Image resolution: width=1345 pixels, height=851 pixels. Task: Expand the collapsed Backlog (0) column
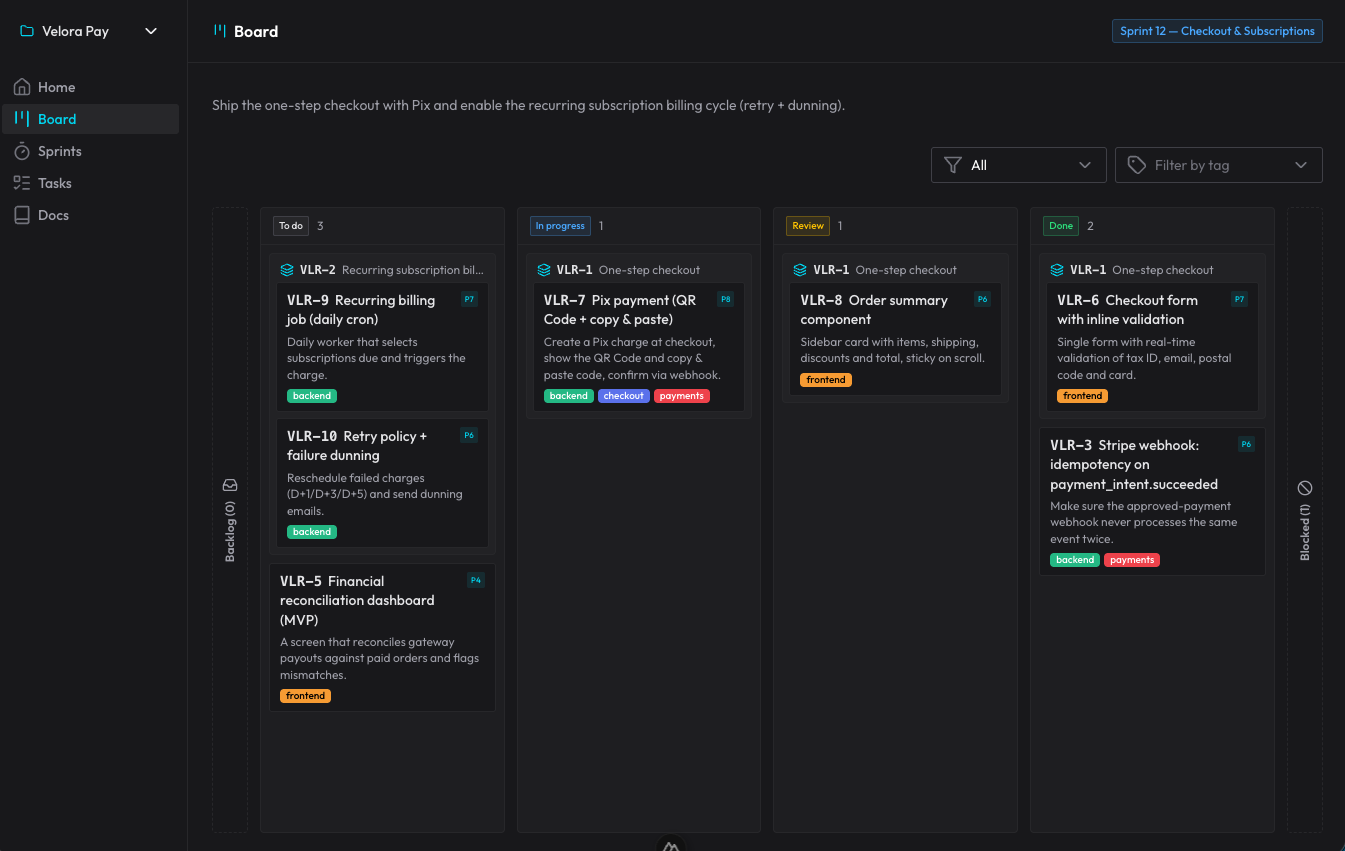pyautogui.click(x=230, y=519)
